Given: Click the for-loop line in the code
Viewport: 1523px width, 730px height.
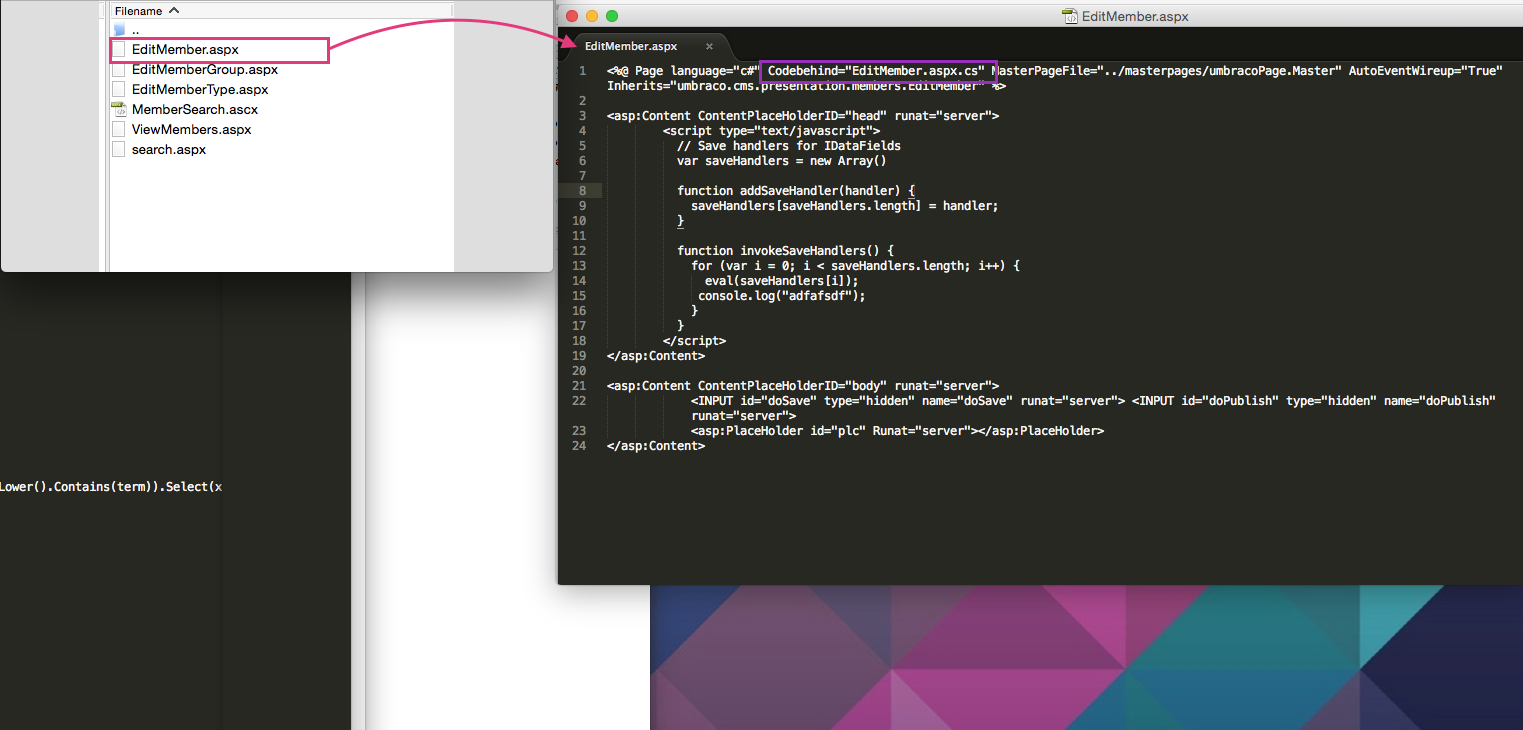Looking at the screenshot, I should (855, 266).
